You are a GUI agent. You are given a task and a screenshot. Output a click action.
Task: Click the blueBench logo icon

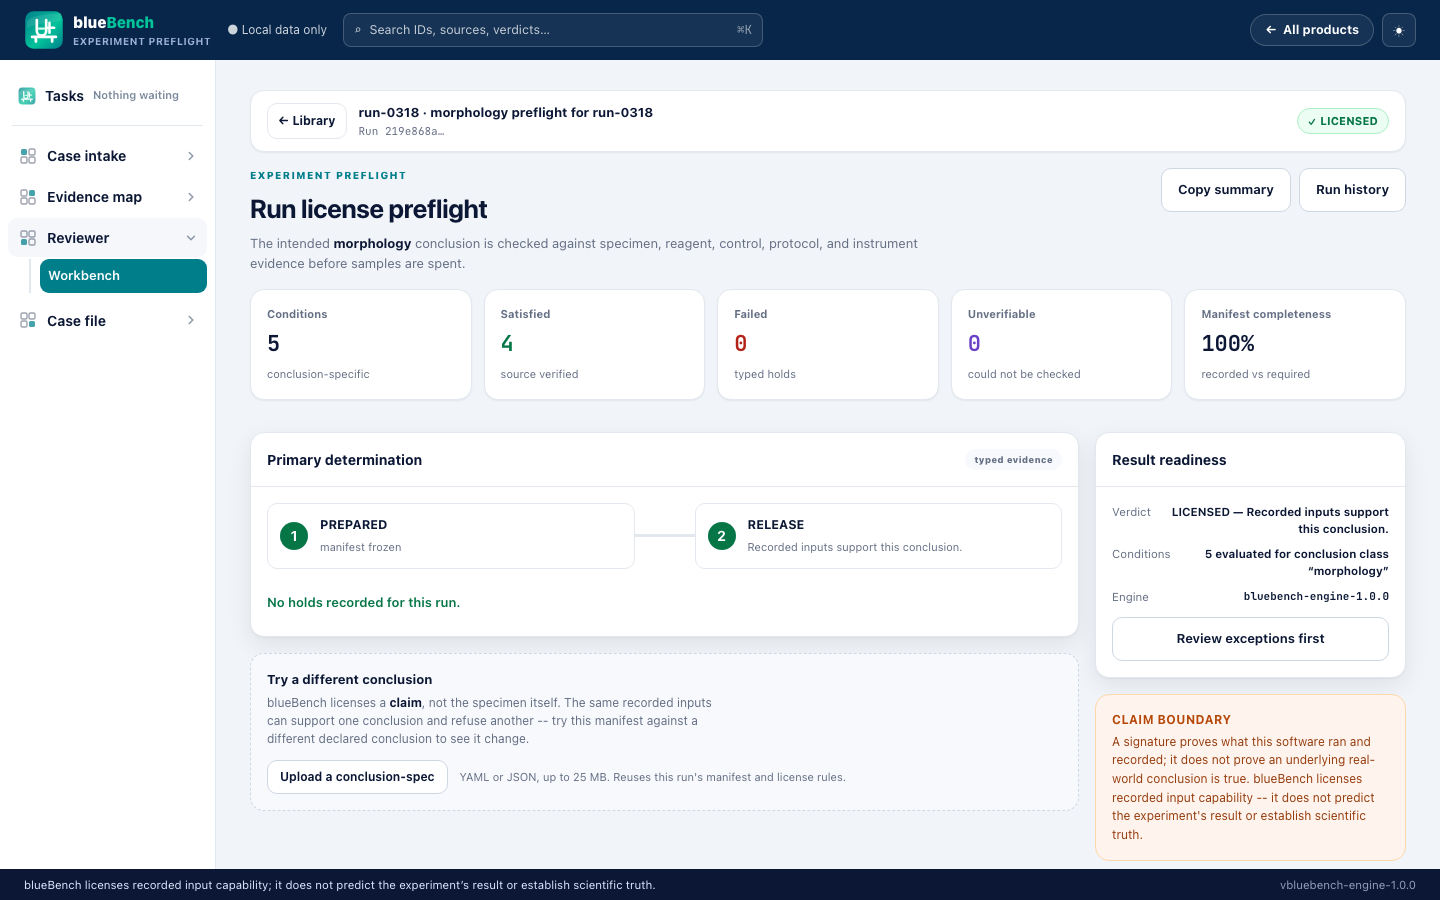44,30
